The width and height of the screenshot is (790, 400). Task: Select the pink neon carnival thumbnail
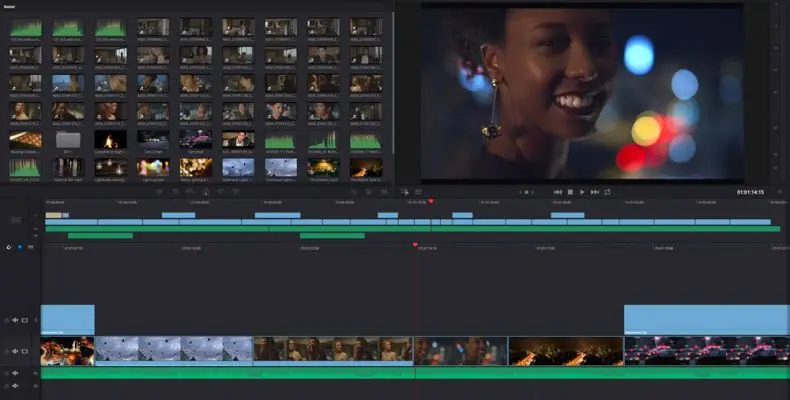196,140
